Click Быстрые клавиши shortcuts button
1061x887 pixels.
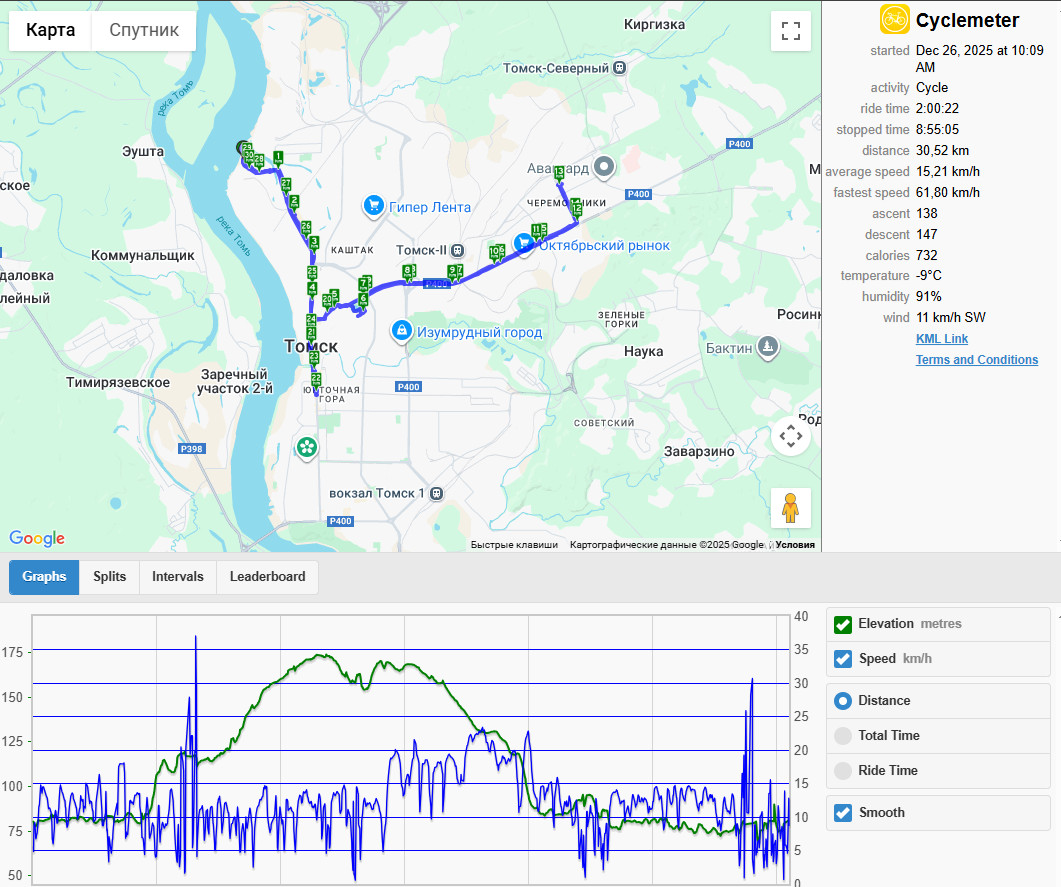(514, 545)
